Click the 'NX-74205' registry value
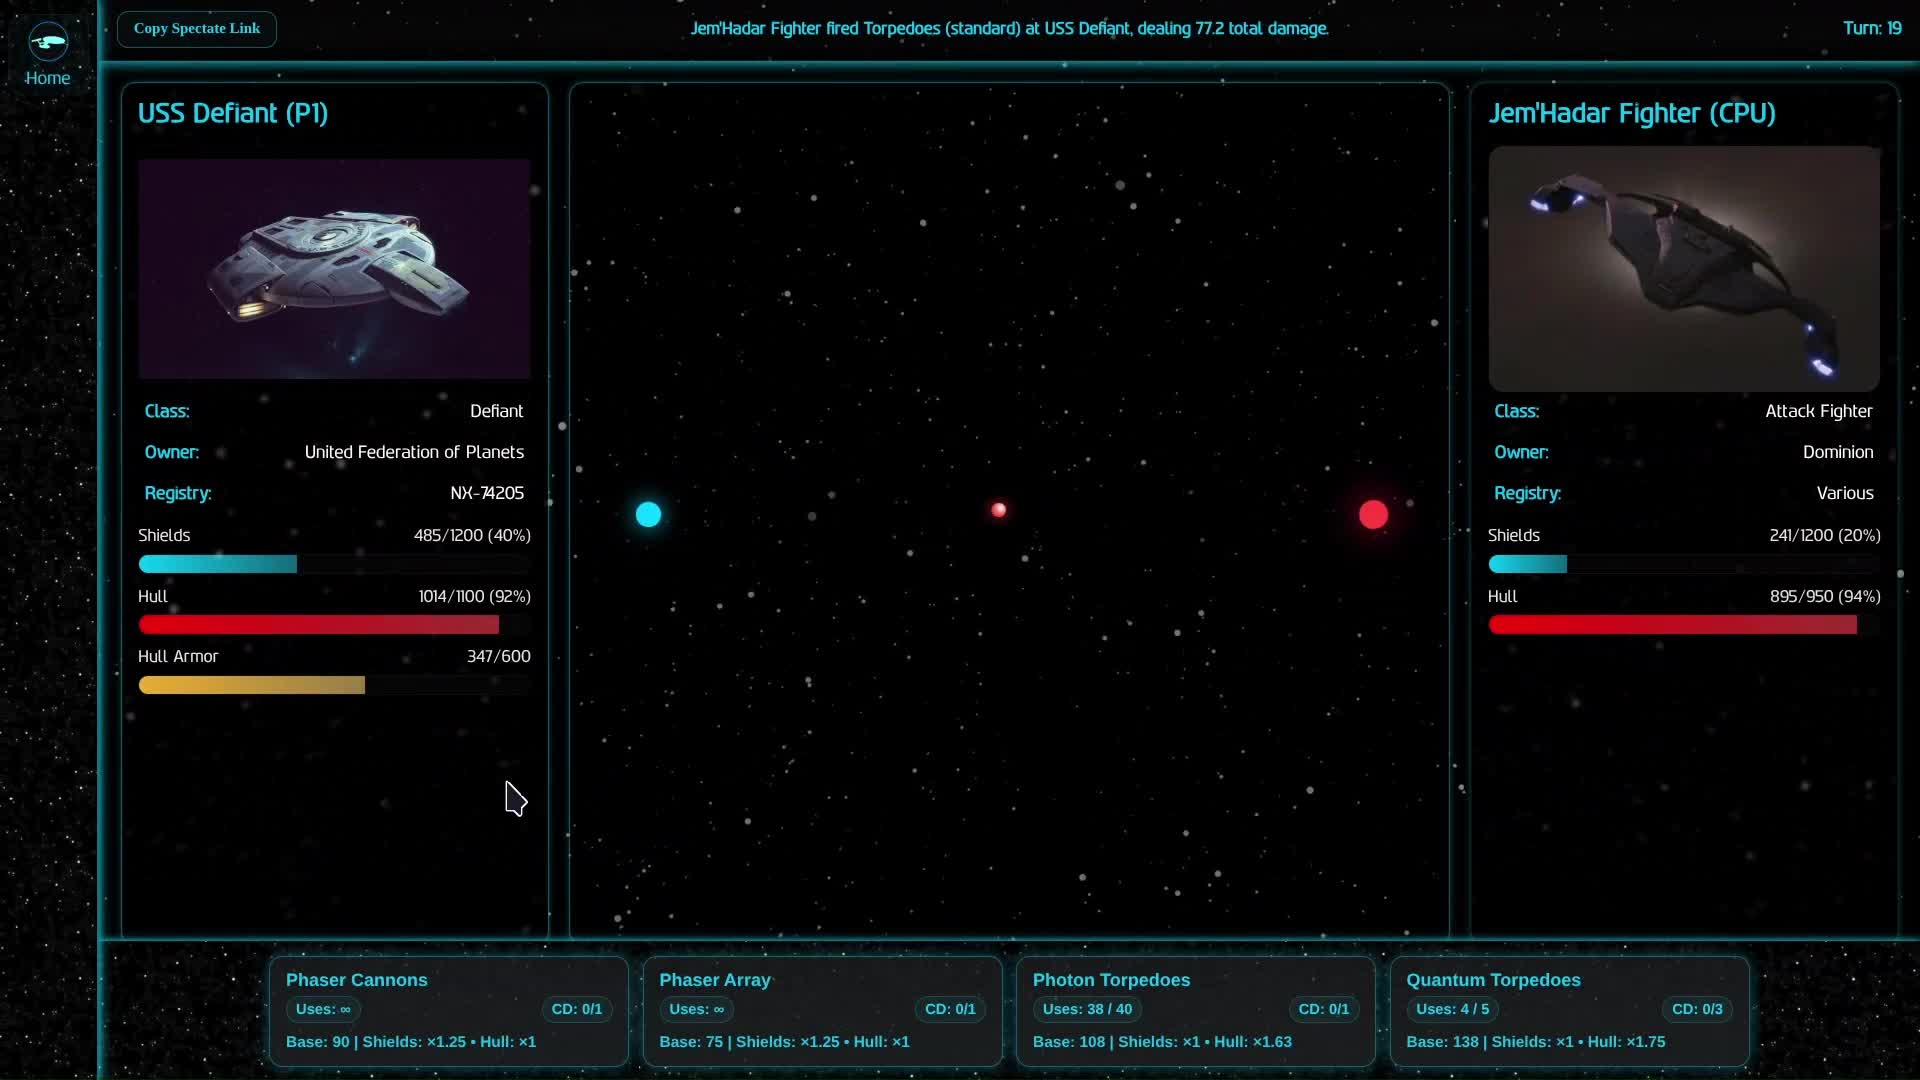This screenshot has height=1080, width=1920. point(487,493)
